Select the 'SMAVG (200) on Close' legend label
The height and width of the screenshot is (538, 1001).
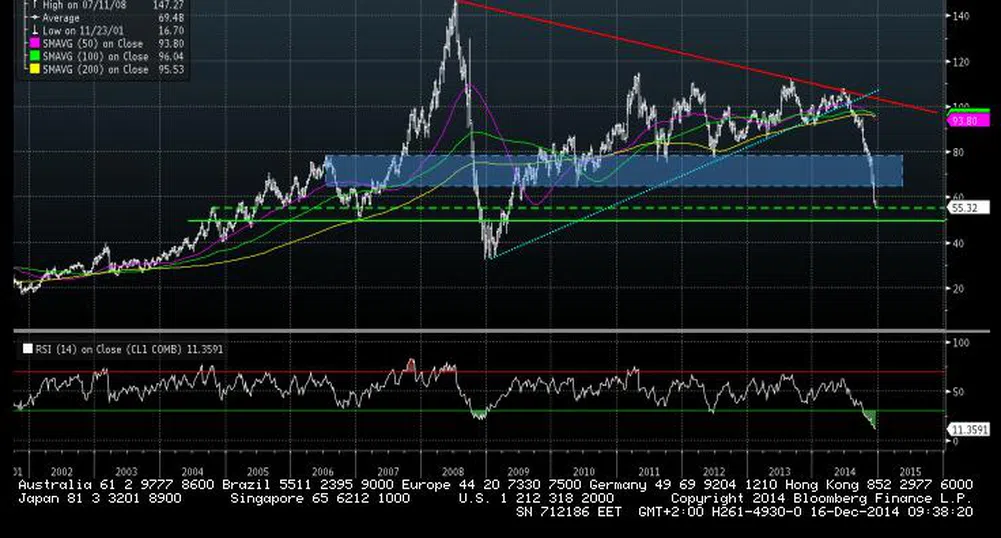(97, 69)
